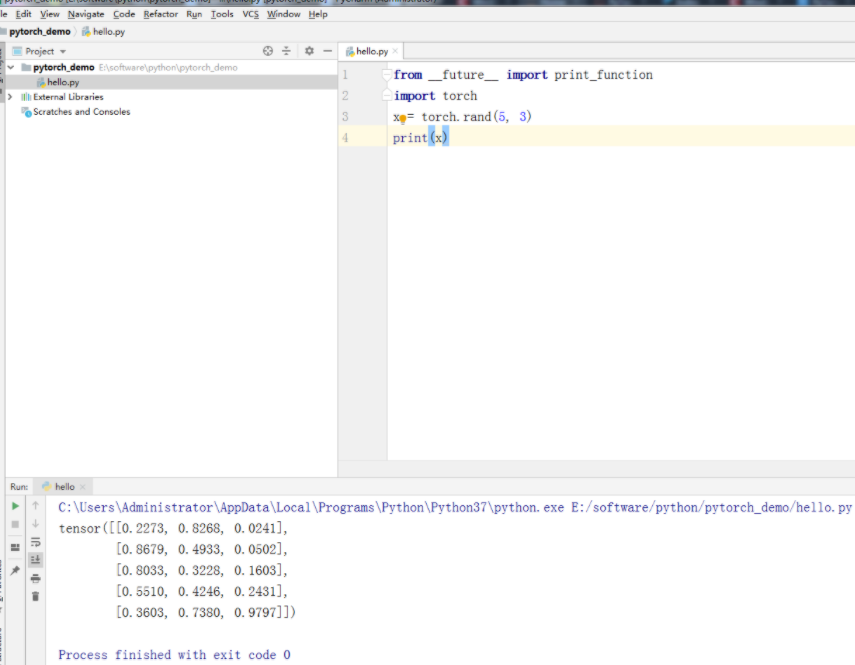Click the Collapse All icon in Project panel

point(286,51)
